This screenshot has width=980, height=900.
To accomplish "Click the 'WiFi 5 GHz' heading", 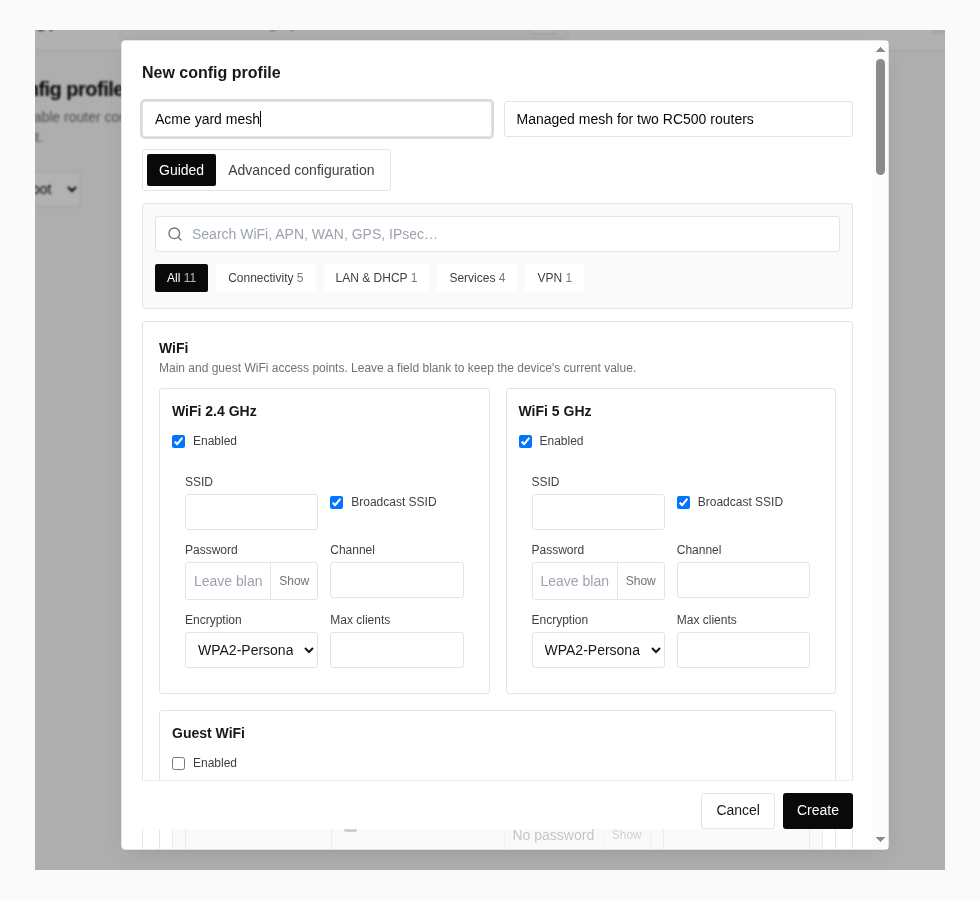I will [x=555, y=411].
